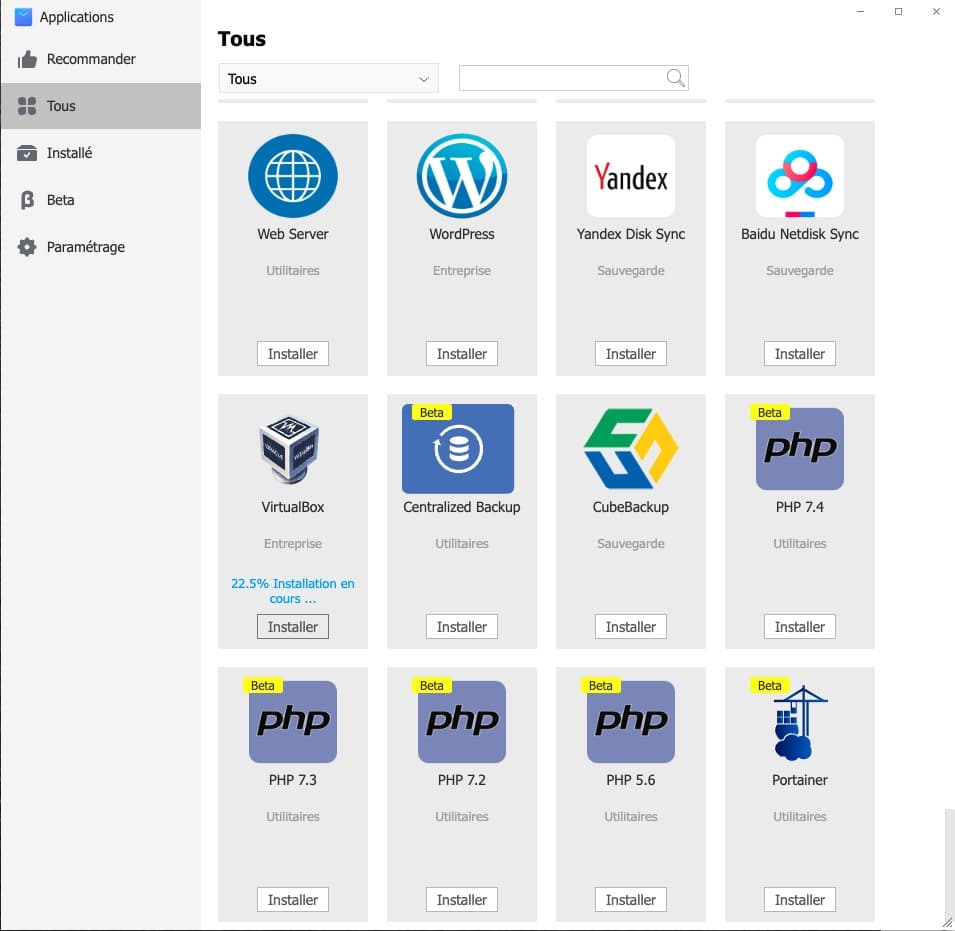Switch to the Beta section
Viewport: 955px width, 931px height.
pyautogui.click(x=100, y=200)
